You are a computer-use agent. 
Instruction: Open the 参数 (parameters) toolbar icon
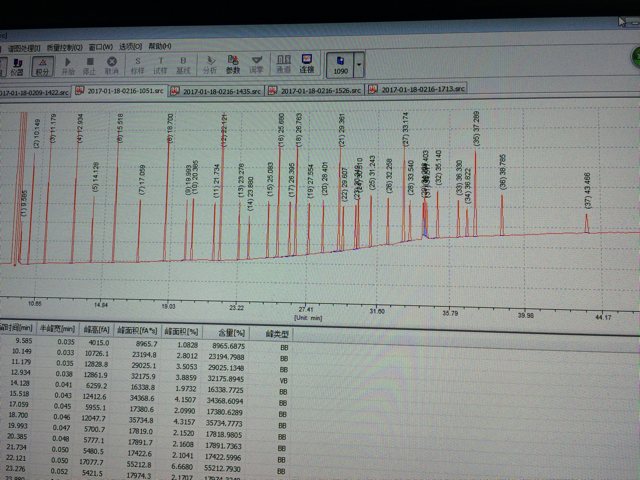pos(233,65)
